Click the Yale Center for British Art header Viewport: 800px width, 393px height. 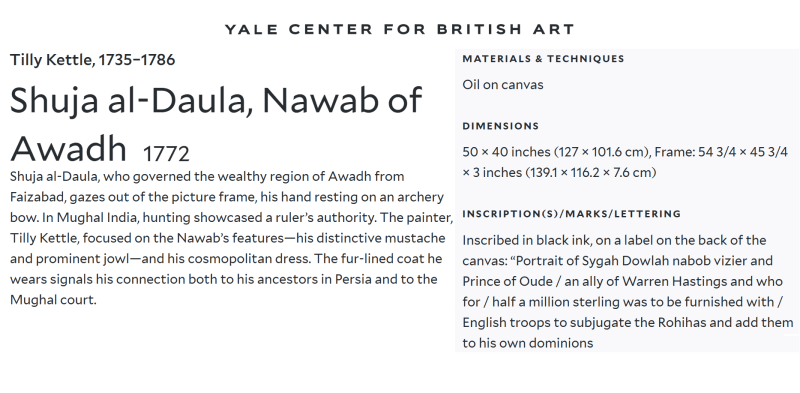(399, 29)
